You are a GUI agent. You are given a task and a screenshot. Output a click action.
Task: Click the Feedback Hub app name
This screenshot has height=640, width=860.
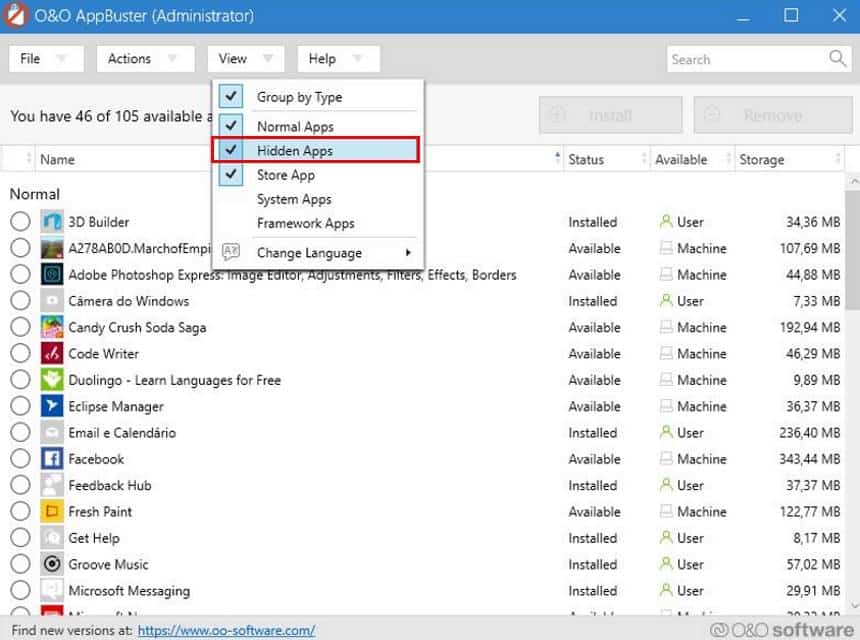click(x=110, y=485)
